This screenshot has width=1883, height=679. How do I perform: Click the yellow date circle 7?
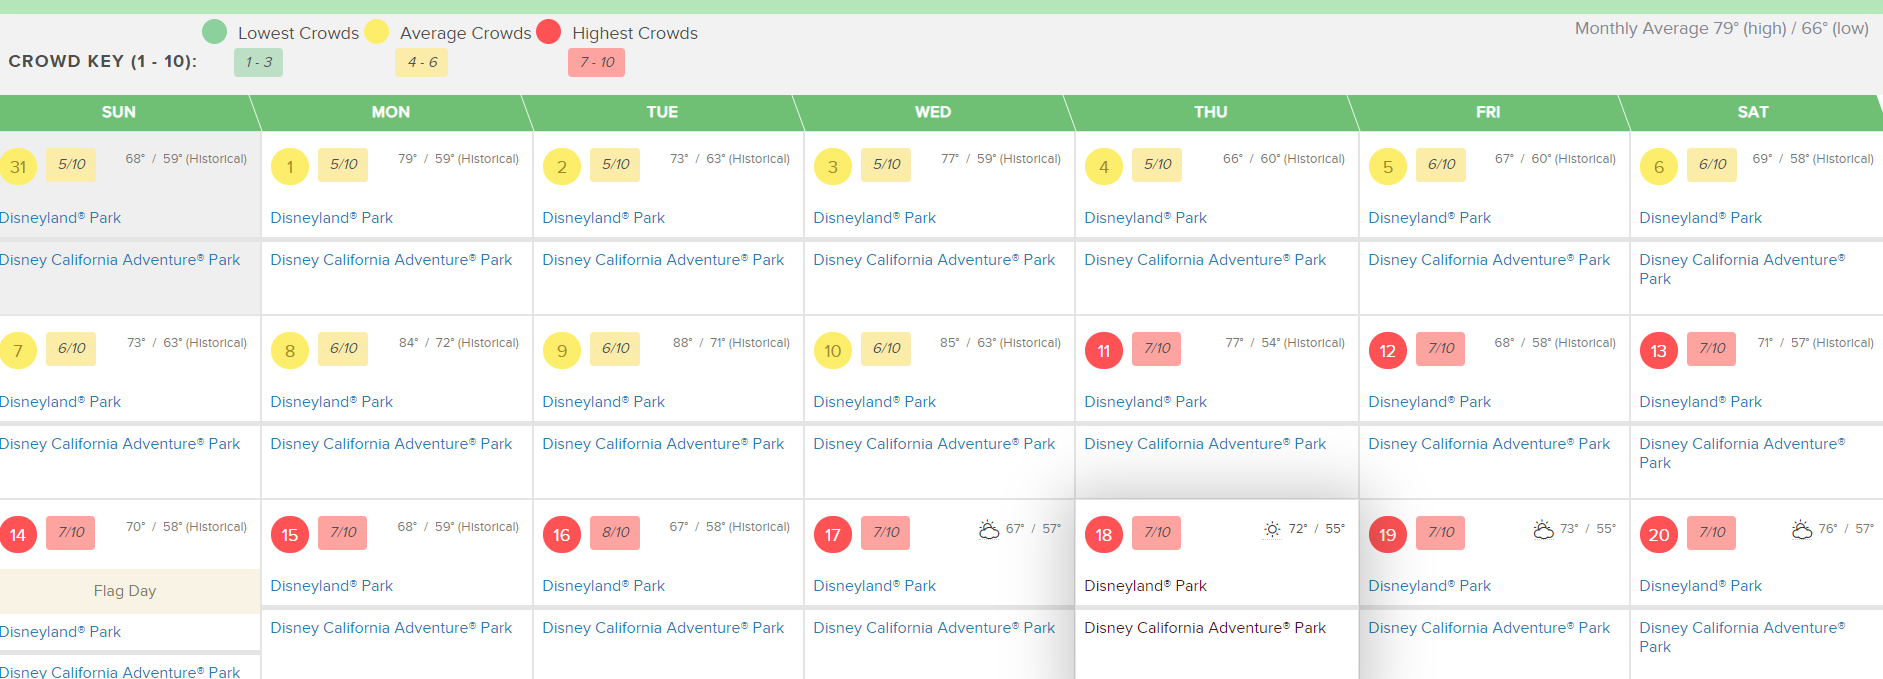pyautogui.click(x=18, y=351)
